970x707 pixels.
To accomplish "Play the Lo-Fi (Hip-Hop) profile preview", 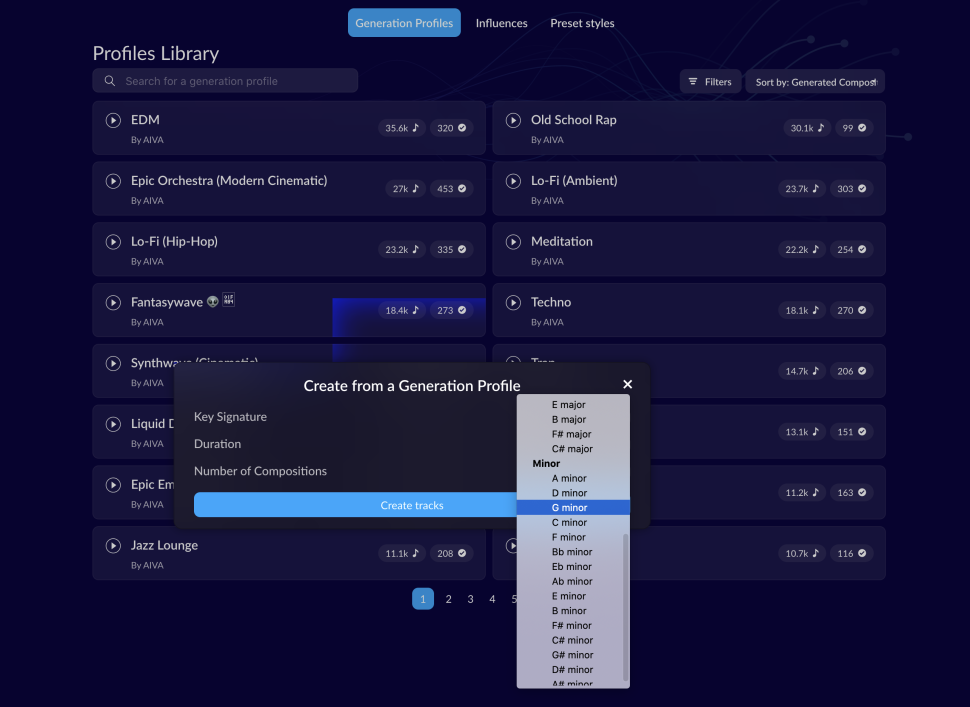I will point(113,242).
